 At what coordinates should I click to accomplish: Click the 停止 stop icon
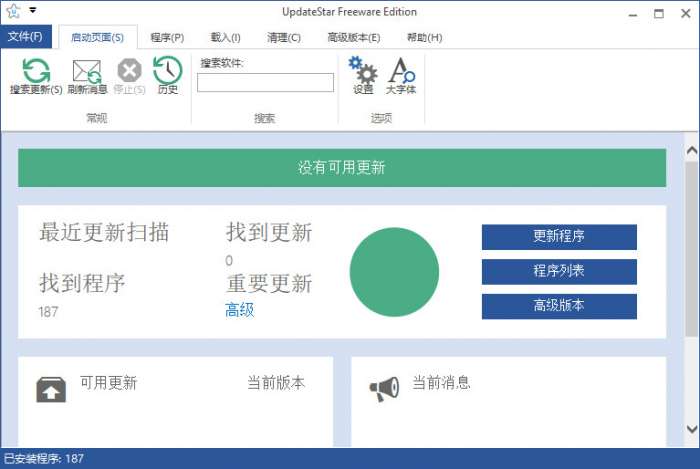(129, 71)
